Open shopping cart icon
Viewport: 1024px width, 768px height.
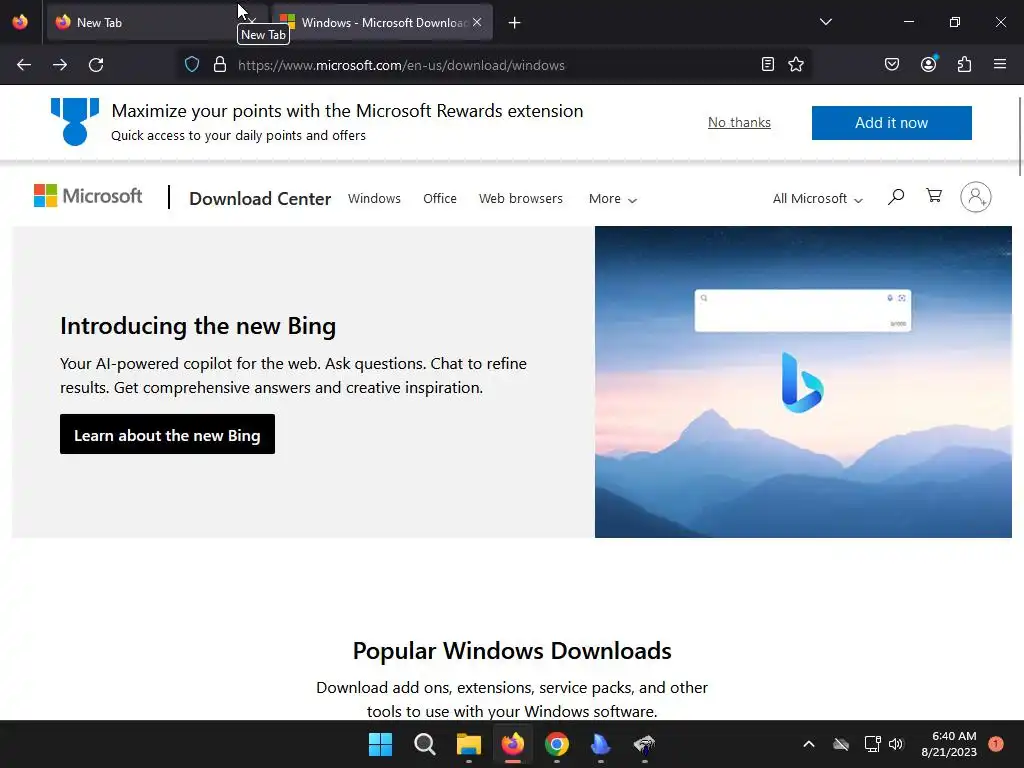[x=934, y=196]
